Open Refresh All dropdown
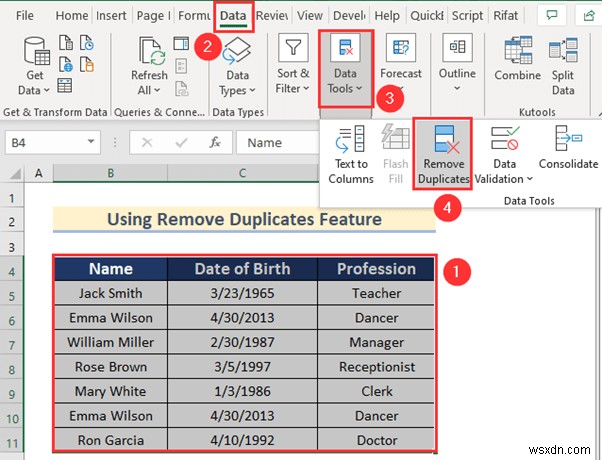602x460 pixels. point(149,66)
